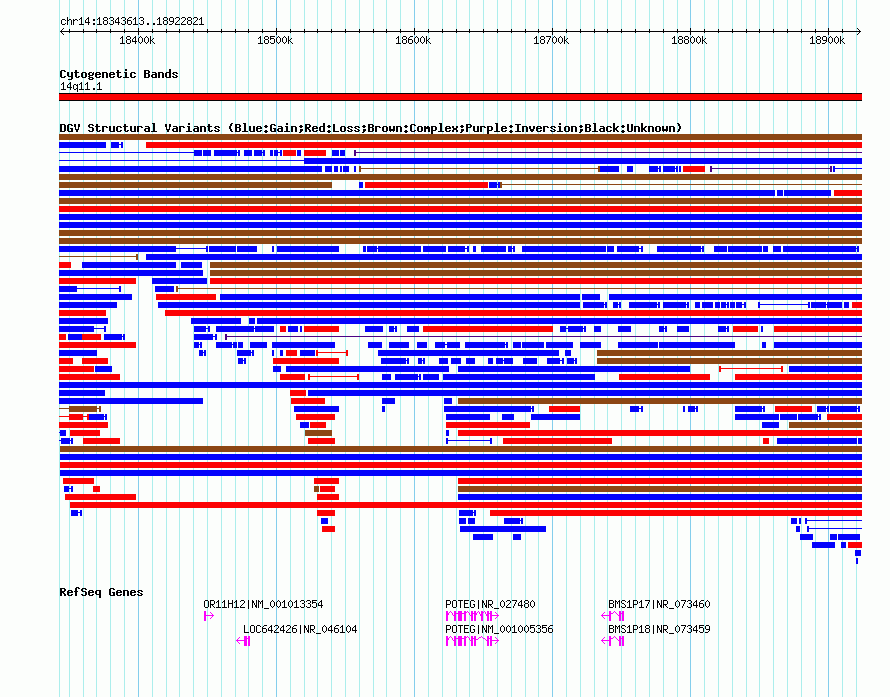890x697 pixels.
Task: Click the ruler's right scroll arrow
Action: [859, 32]
